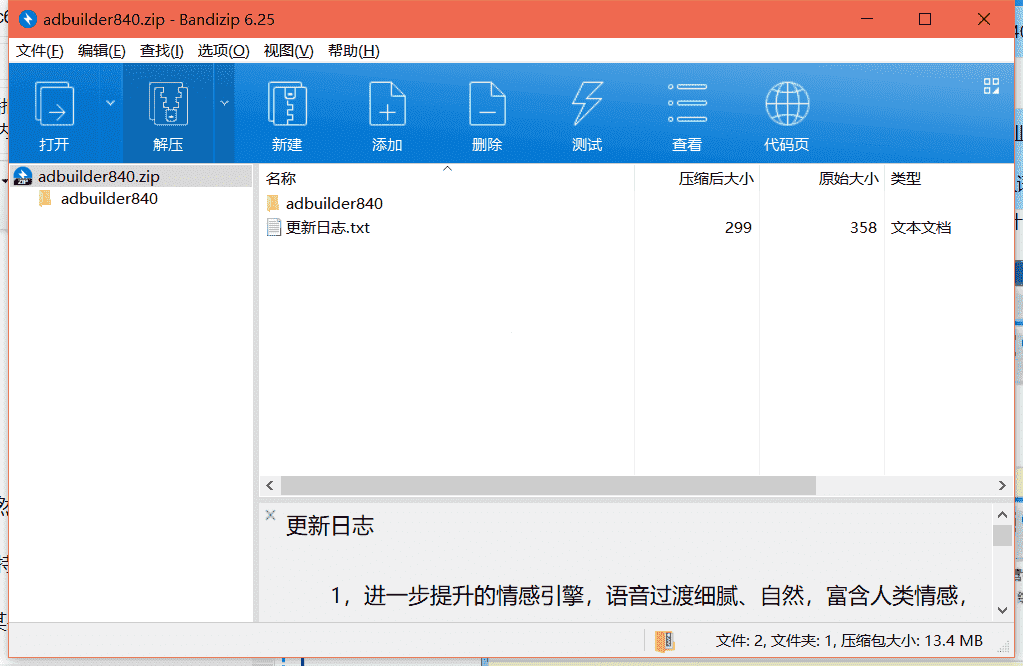The width and height of the screenshot is (1023, 666).
Task: Click the Code page (代码页) globe icon
Action: (x=787, y=104)
